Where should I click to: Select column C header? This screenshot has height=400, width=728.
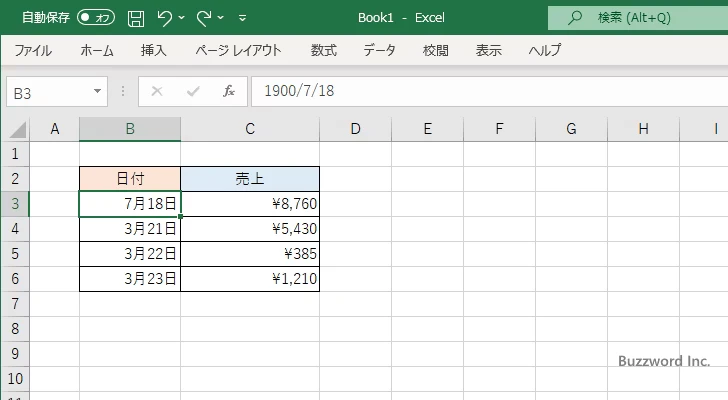tap(250, 129)
